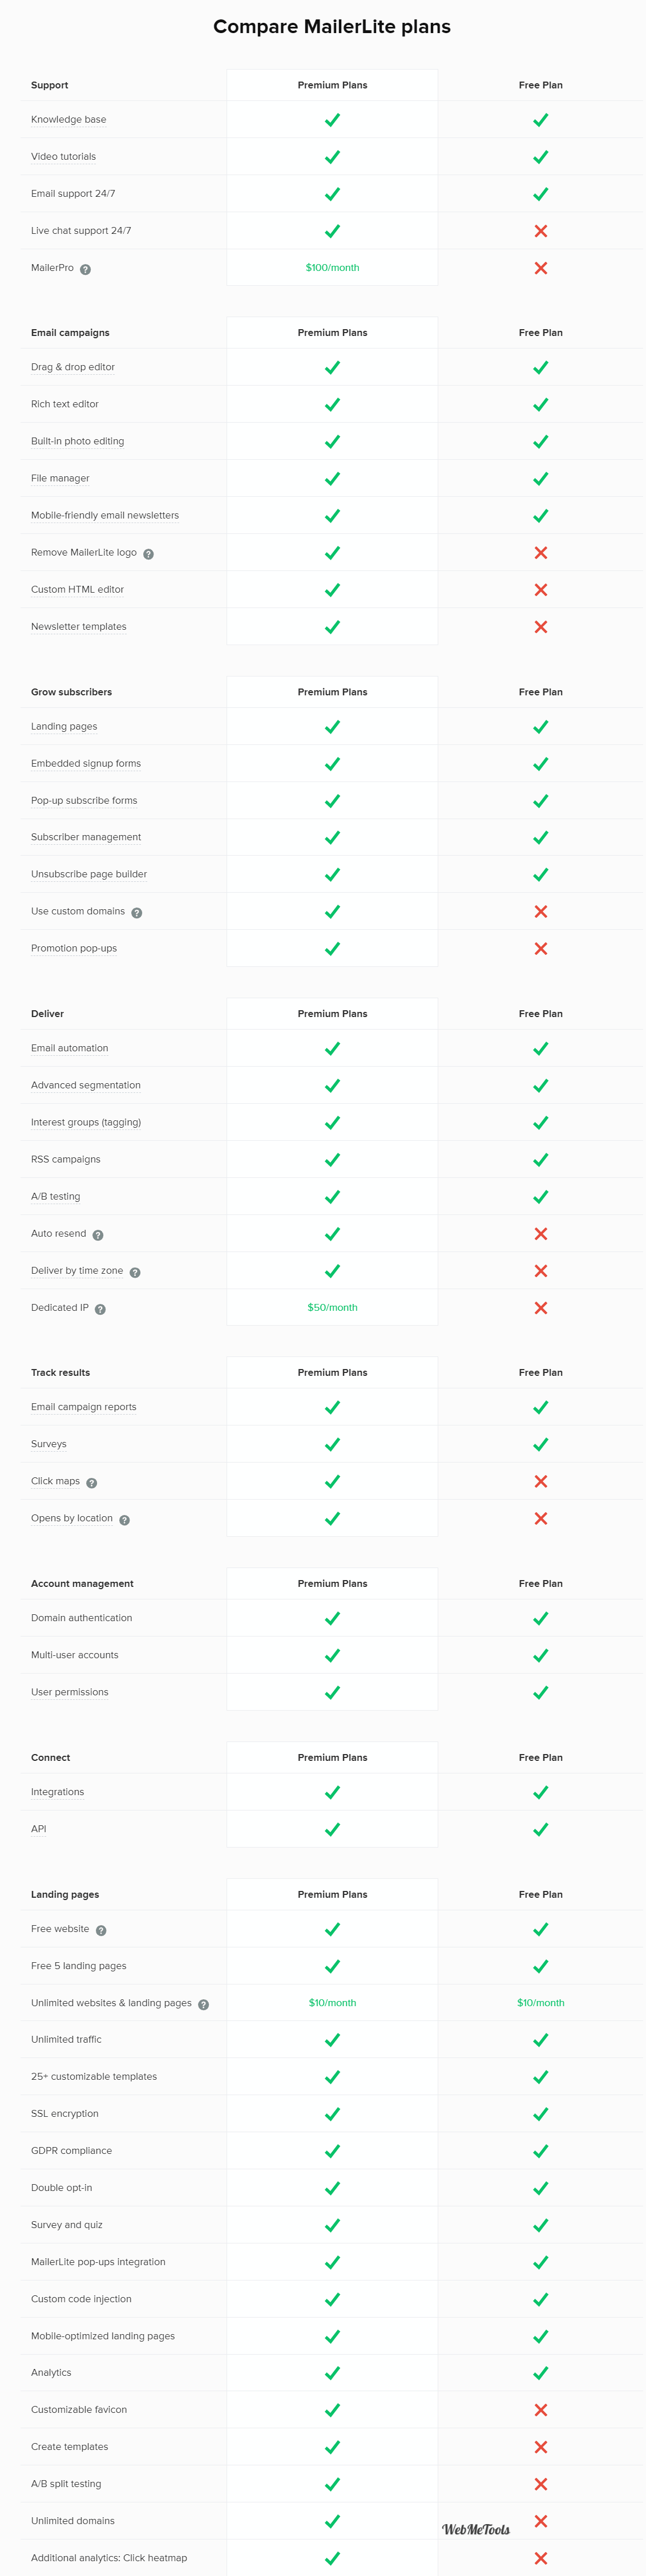Click the $50/month Dedicated IP price
The width and height of the screenshot is (646, 2576).
coord(332,1308)
